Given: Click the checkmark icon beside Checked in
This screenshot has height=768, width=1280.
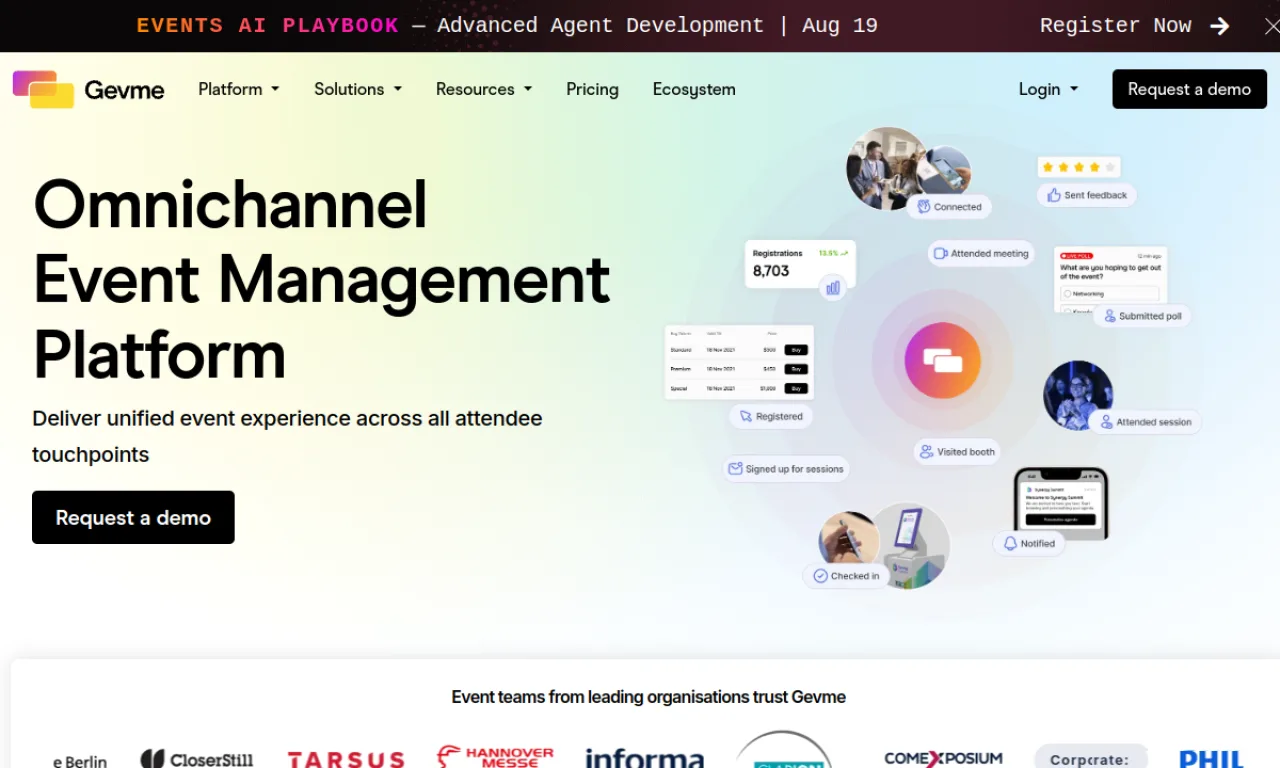Looking at the screenshot, I should [x=820, y=576].
